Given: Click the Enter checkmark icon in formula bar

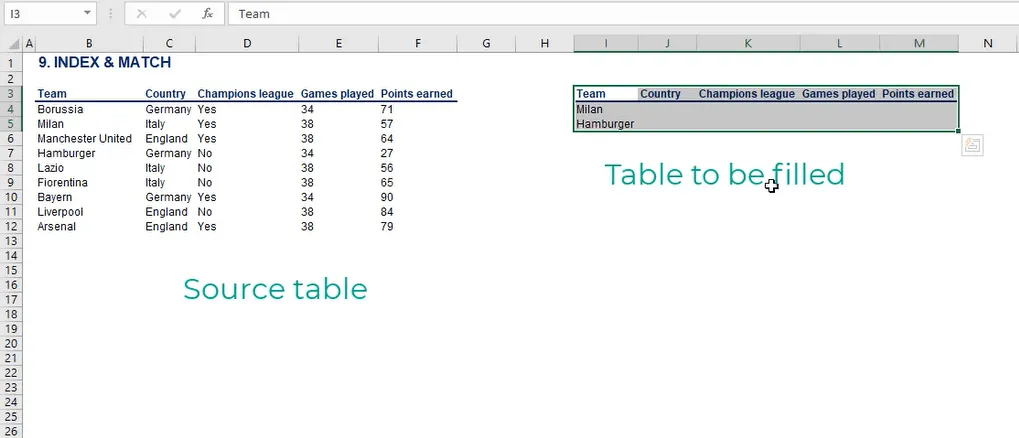Looking at the screenshot, I should (174, 13).
